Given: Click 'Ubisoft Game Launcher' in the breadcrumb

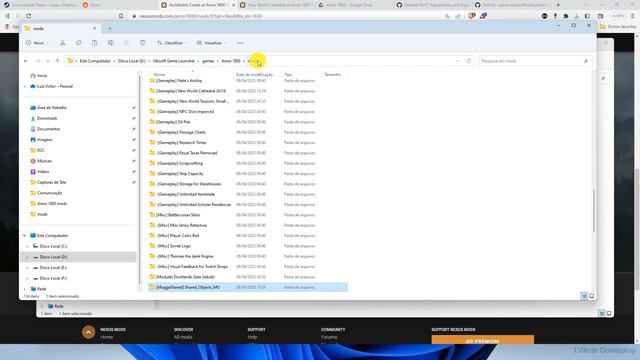Looking at the screenshot, I should click(174, 61).
